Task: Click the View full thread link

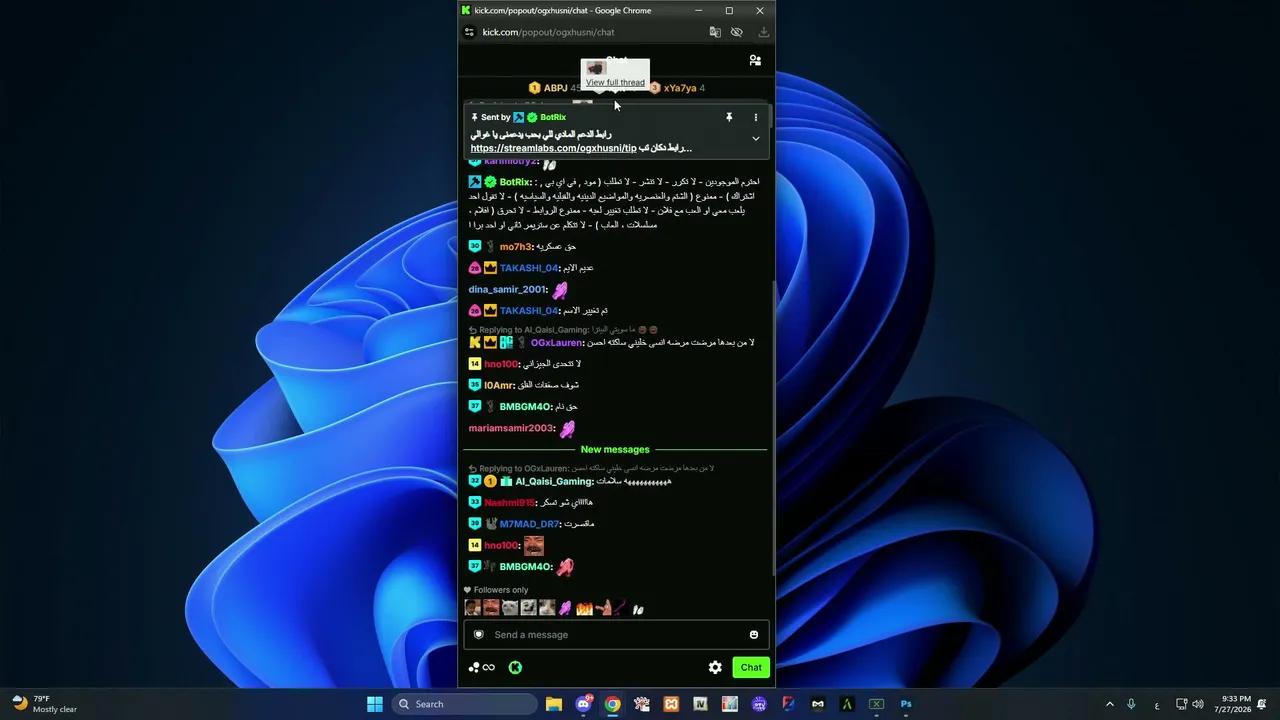Action: click(x=615, y=83)
